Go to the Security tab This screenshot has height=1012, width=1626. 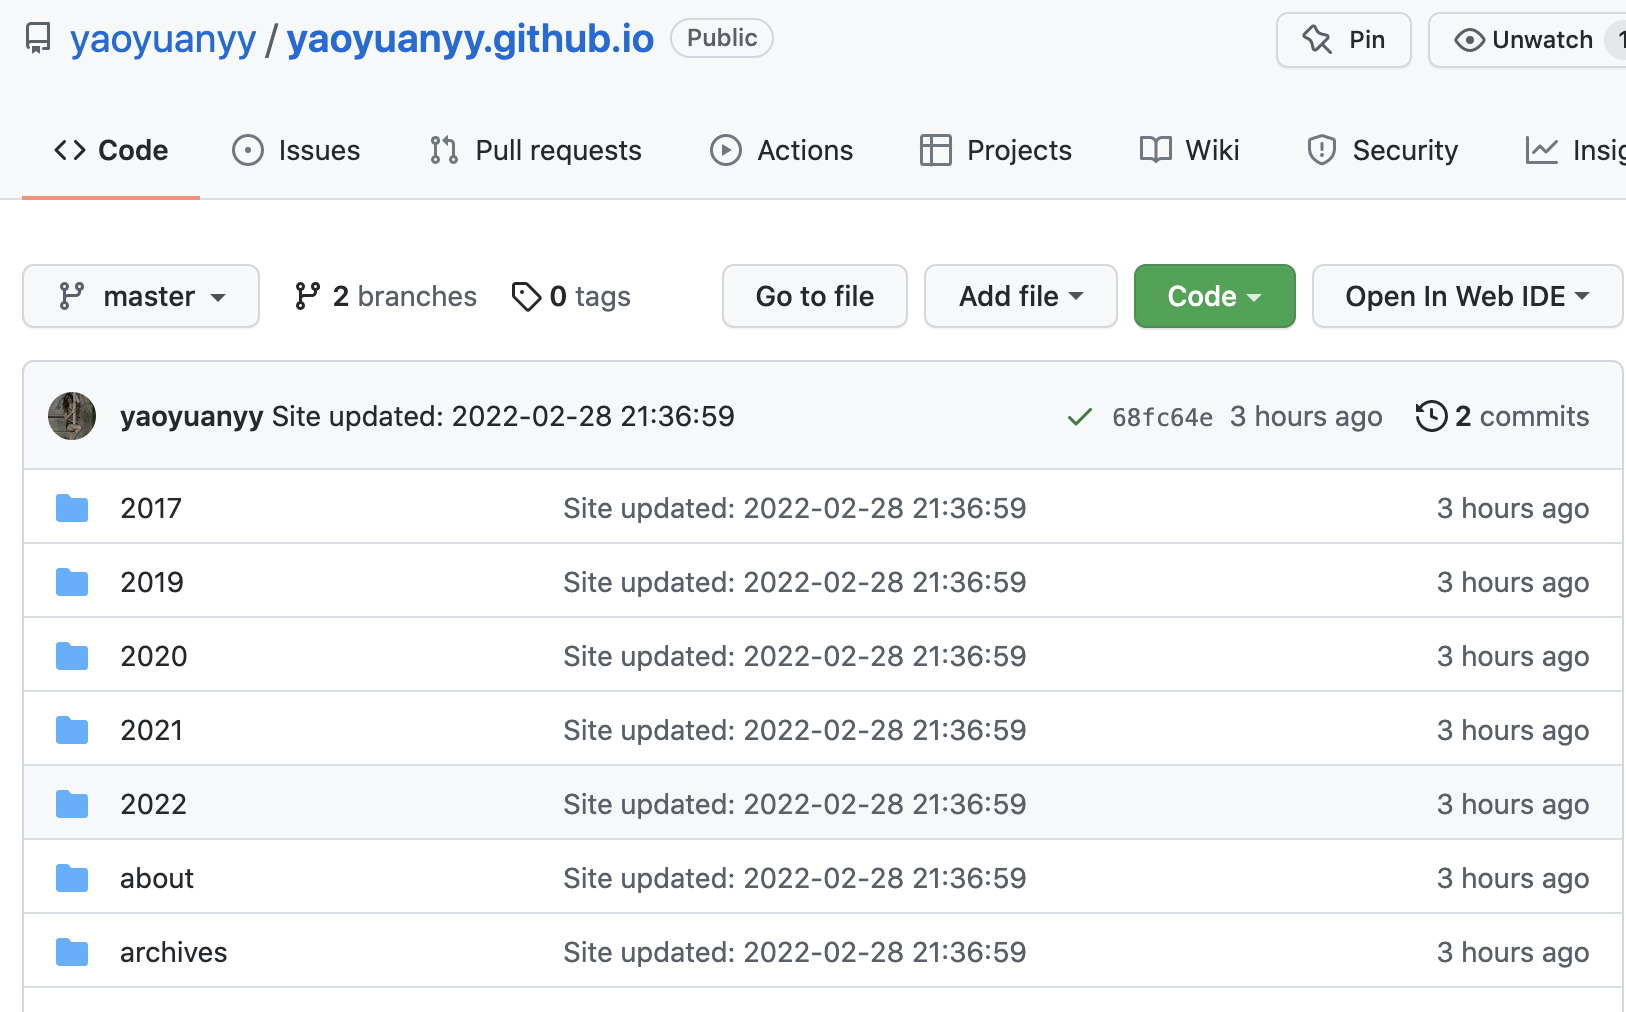(1382, 150)
